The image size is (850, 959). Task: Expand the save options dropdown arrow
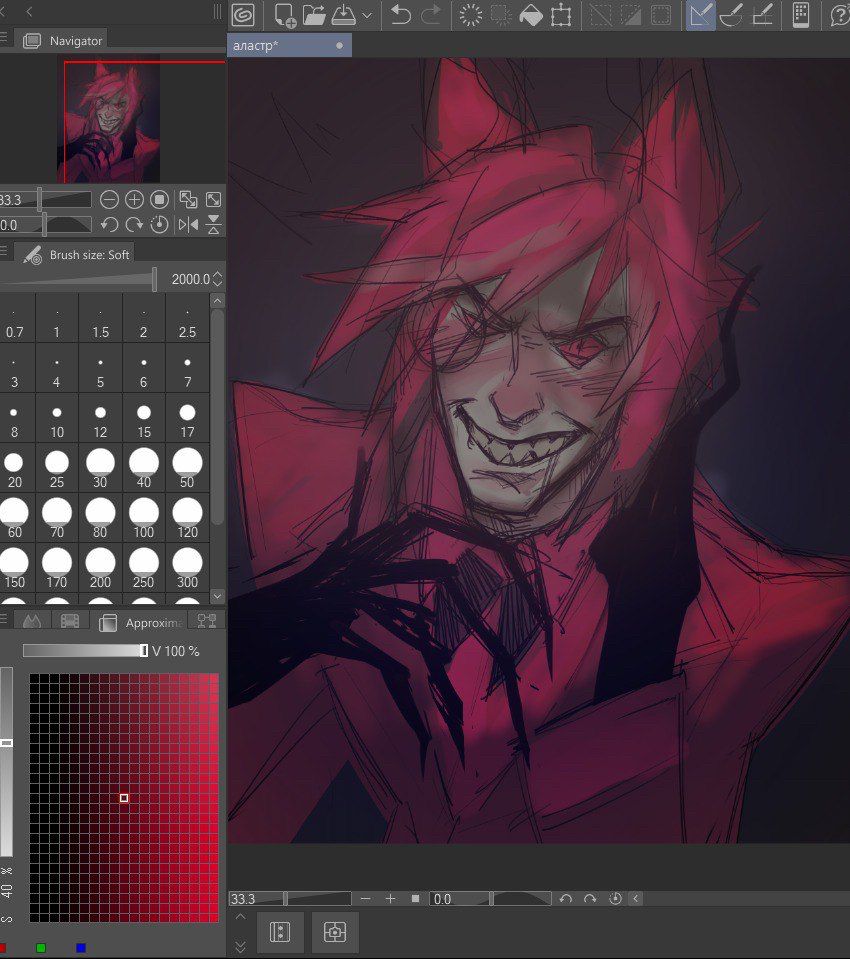(367, 15)
